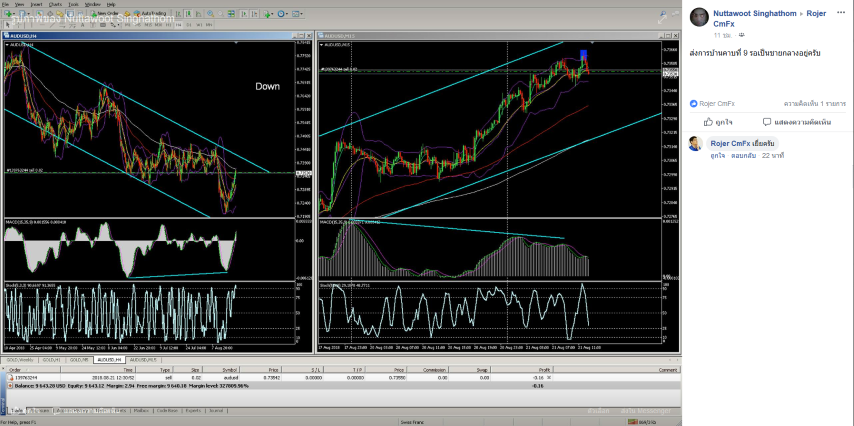The image size is (854, 426).
Task: Select the text 'A' drawing tool
Action: 83,25
